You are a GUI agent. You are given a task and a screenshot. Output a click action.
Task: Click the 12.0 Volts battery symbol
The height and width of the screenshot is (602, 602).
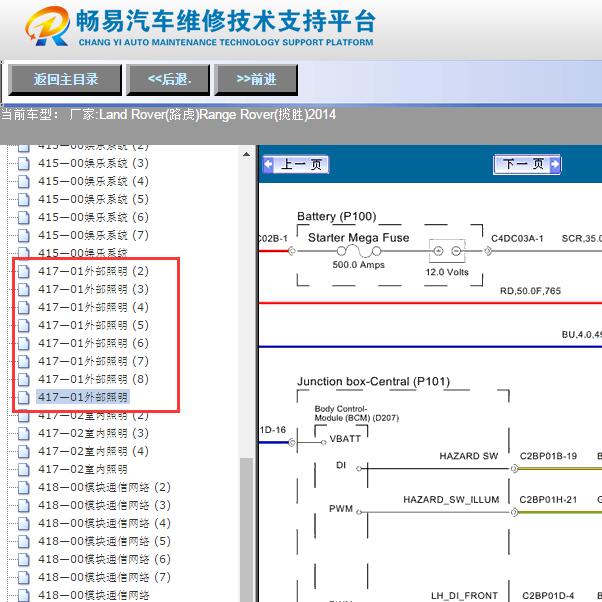447,251
